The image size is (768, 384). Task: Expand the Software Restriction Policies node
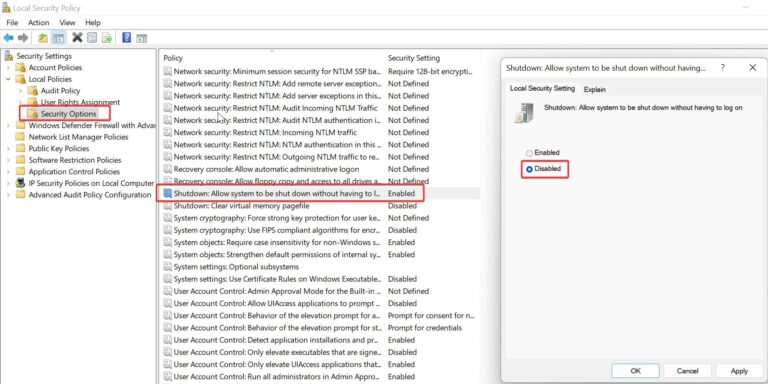coord(8,160)
